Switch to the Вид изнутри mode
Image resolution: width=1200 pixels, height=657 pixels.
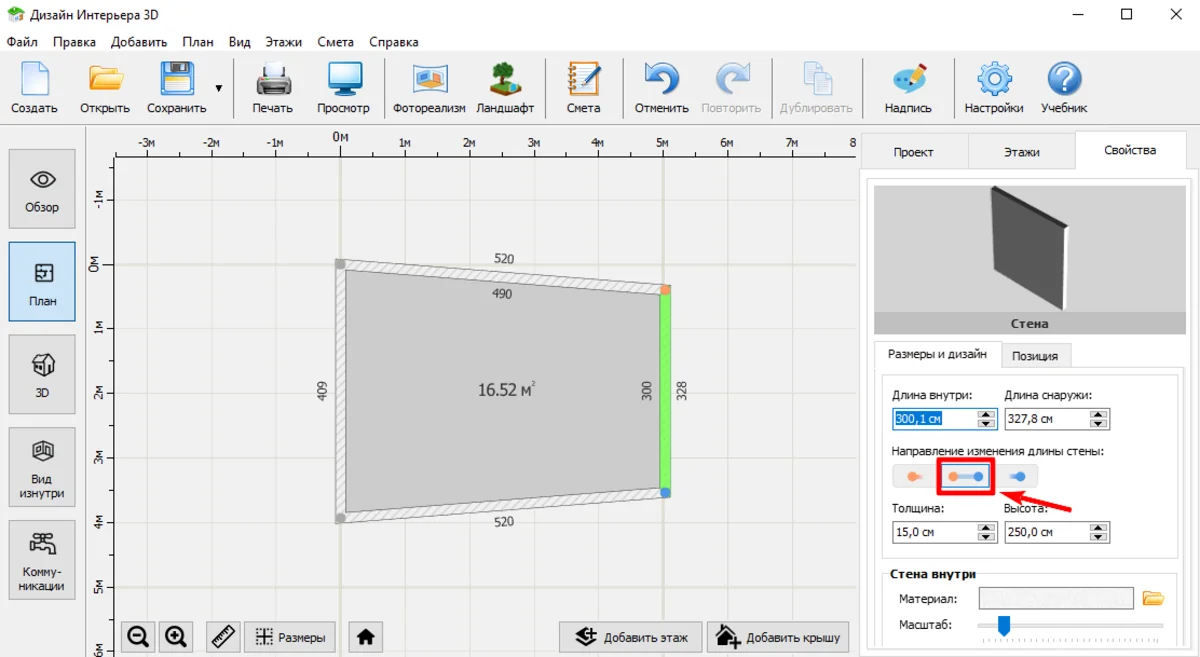42,467
